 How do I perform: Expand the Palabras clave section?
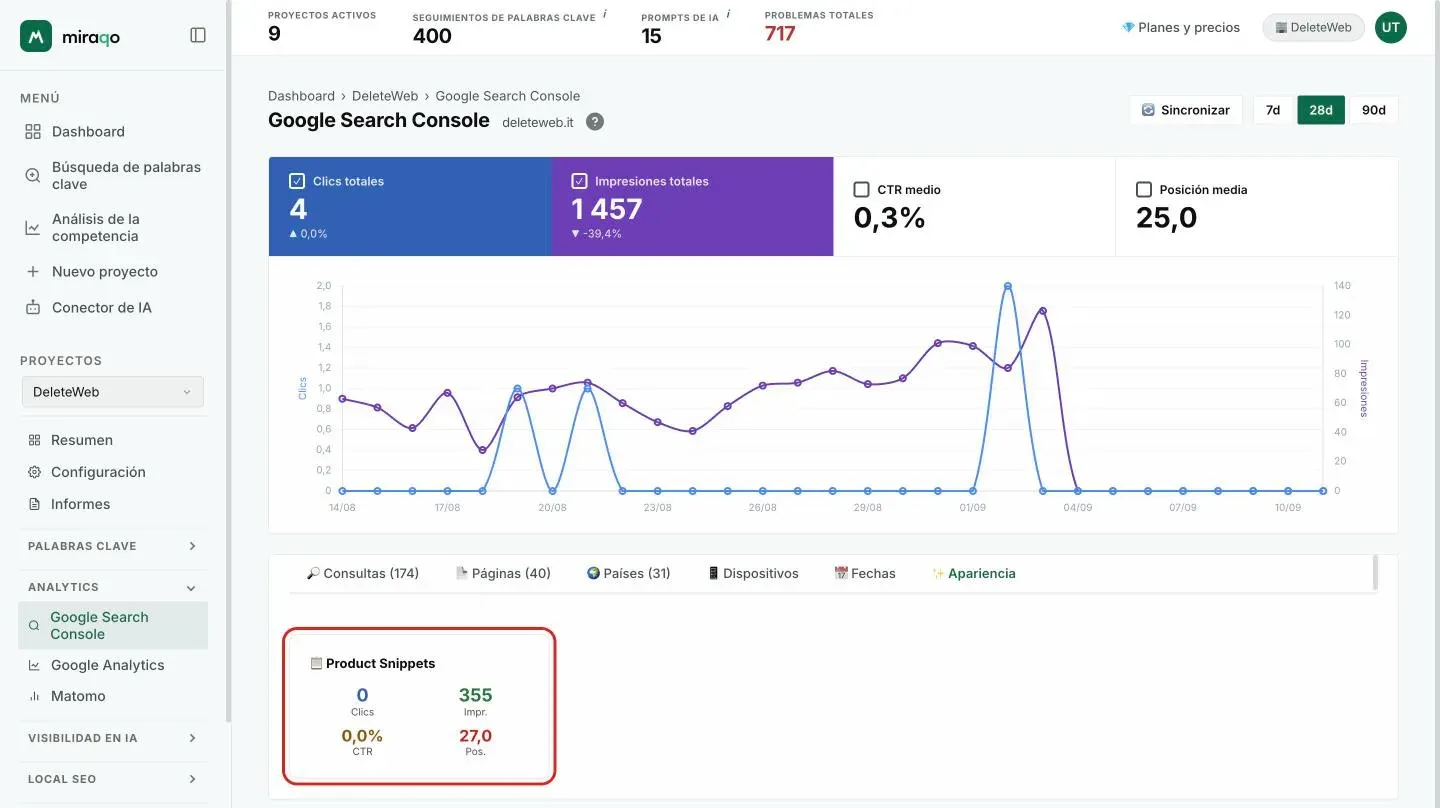[112, 546]
